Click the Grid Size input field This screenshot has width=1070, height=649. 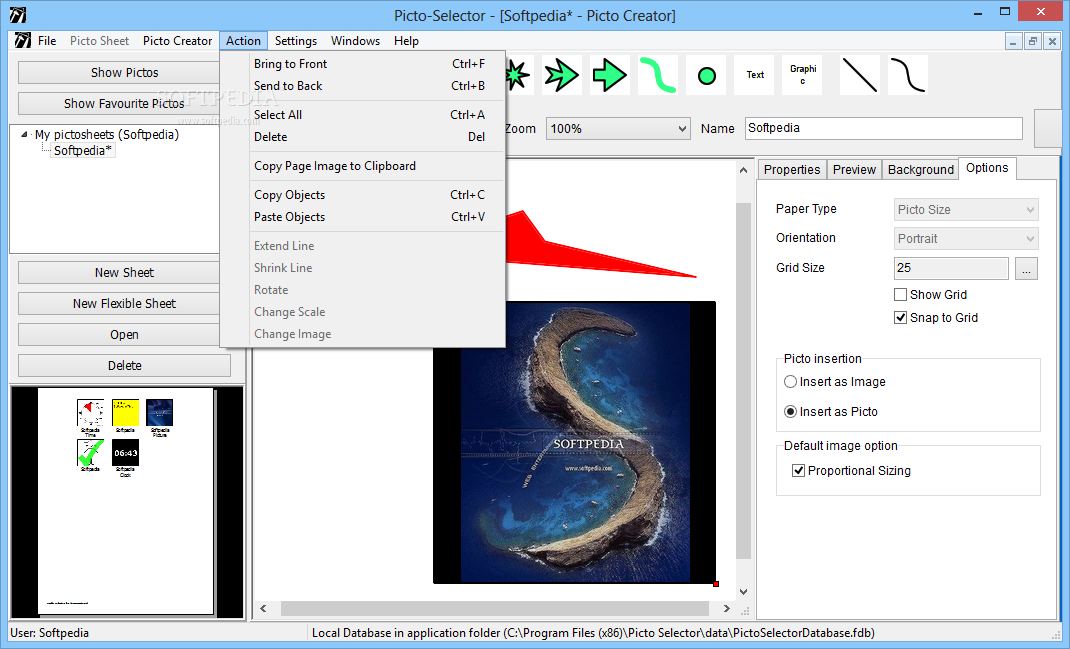tap(951, 268)
